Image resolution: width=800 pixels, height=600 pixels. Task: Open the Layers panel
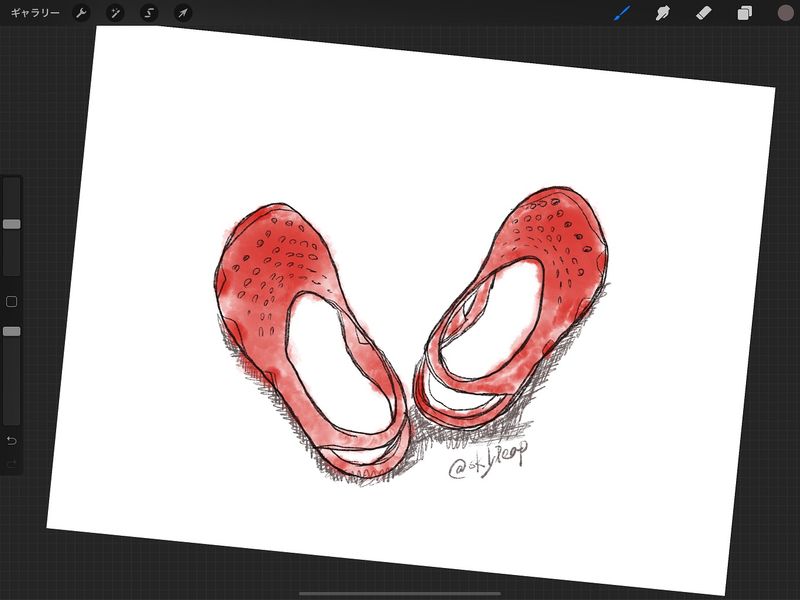point(745,13)
